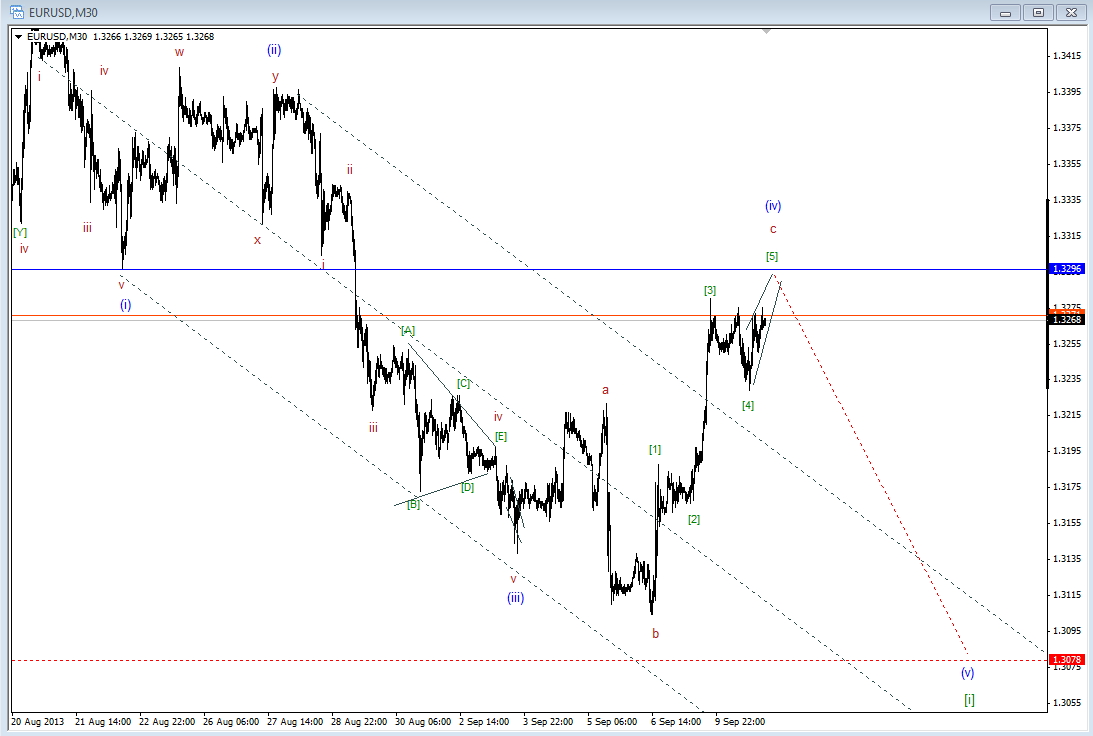Click the 1.3415 price scale value
1093x736 pixels.
pos(1067,56)
